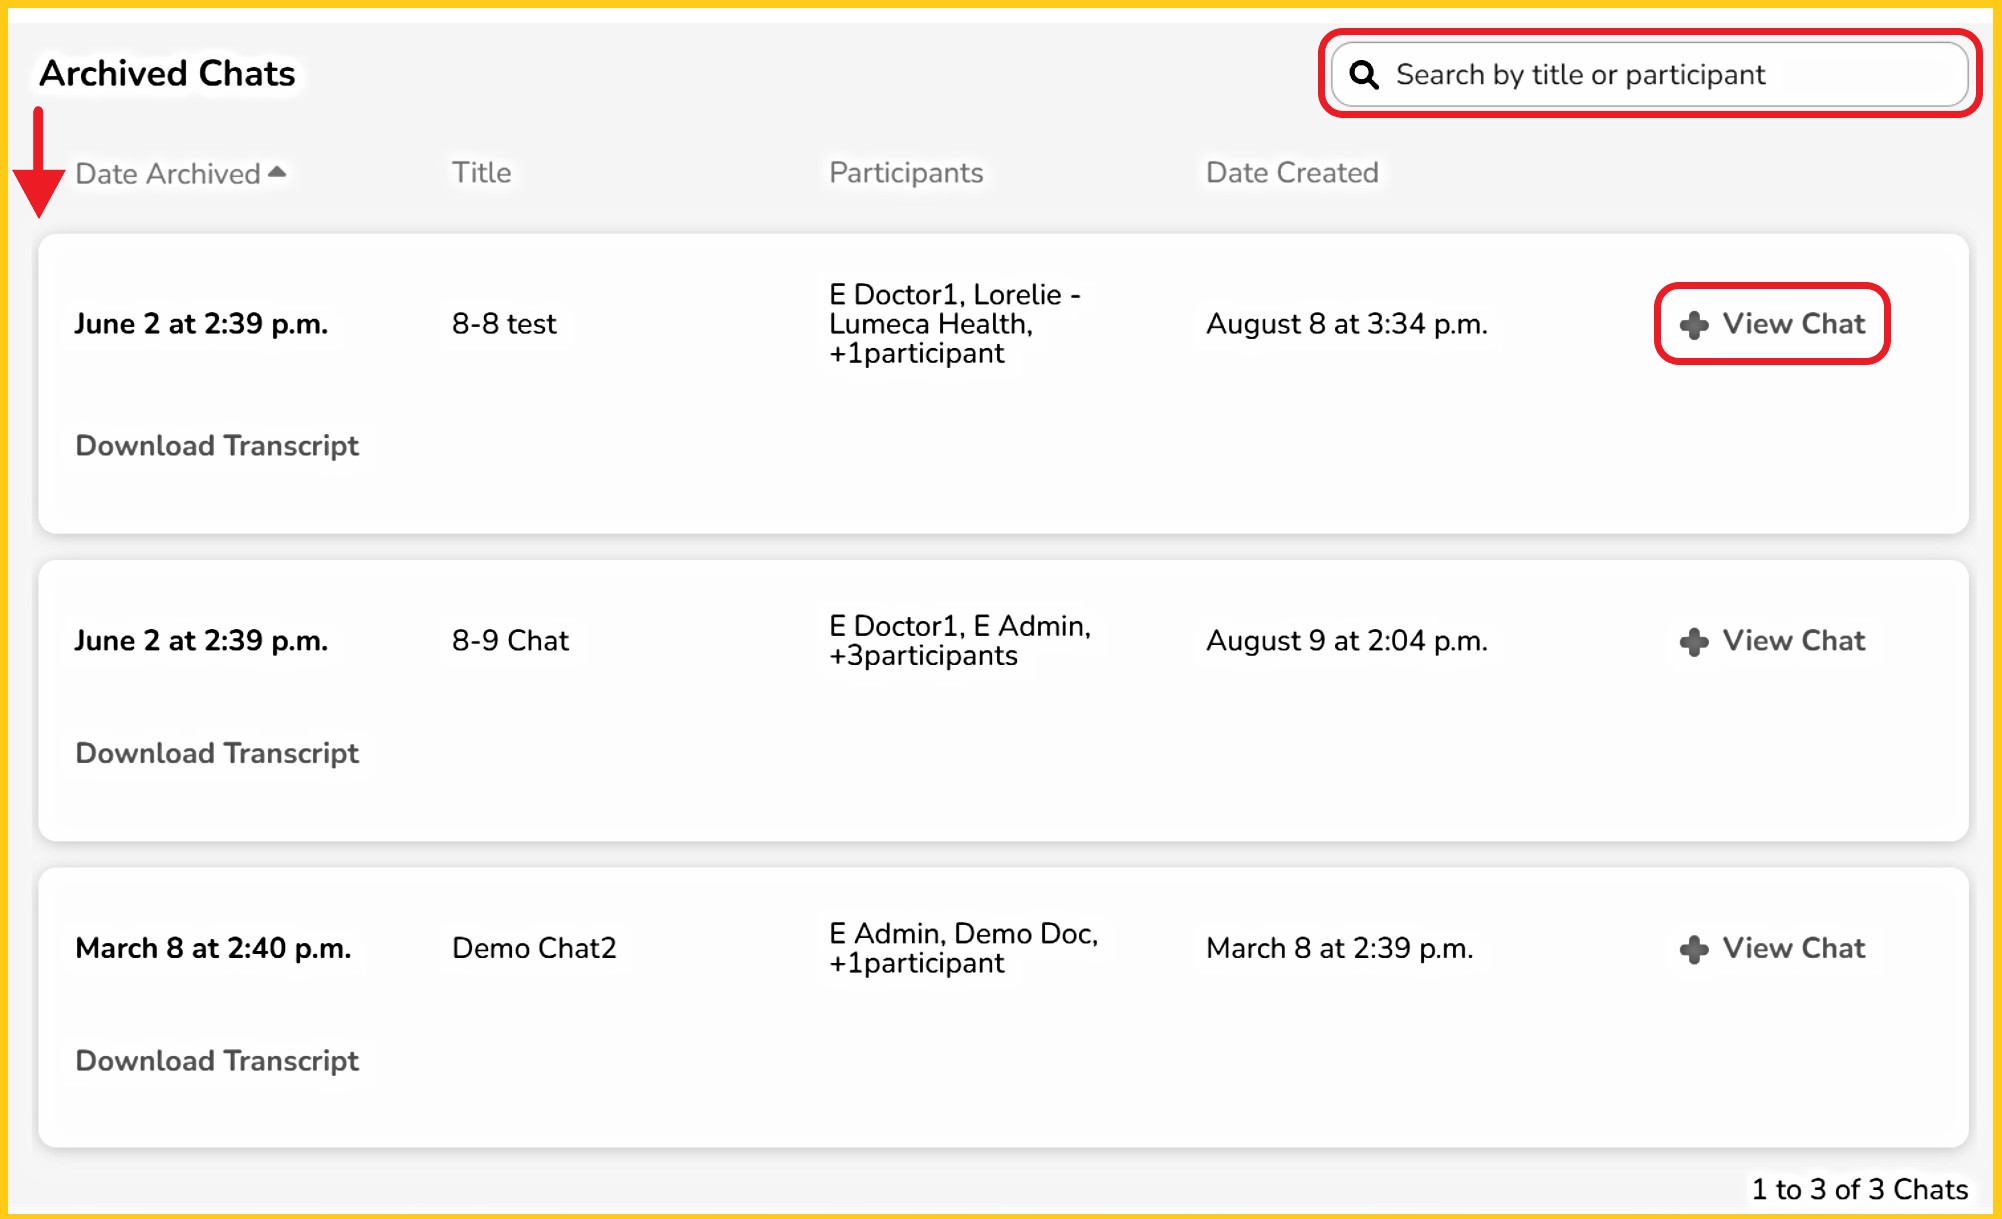Image resolution: width=2002 pixels, height=1219 pixels.
Task: Sort by Title column header
Action: (481, 173)
